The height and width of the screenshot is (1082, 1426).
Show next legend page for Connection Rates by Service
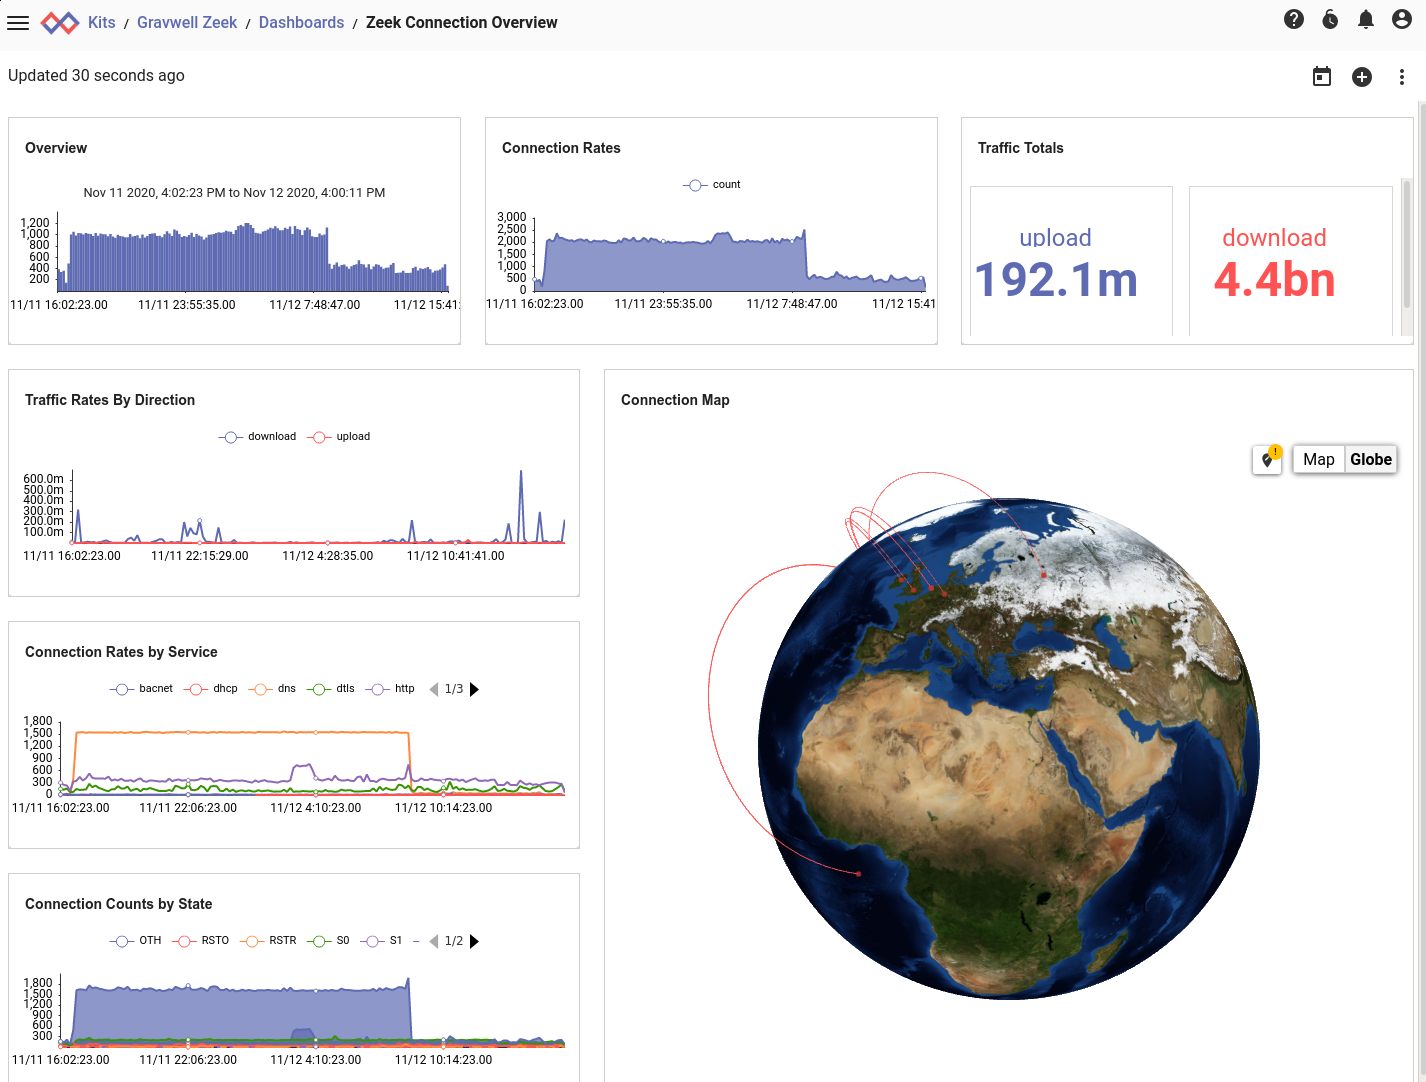(475, 689)
